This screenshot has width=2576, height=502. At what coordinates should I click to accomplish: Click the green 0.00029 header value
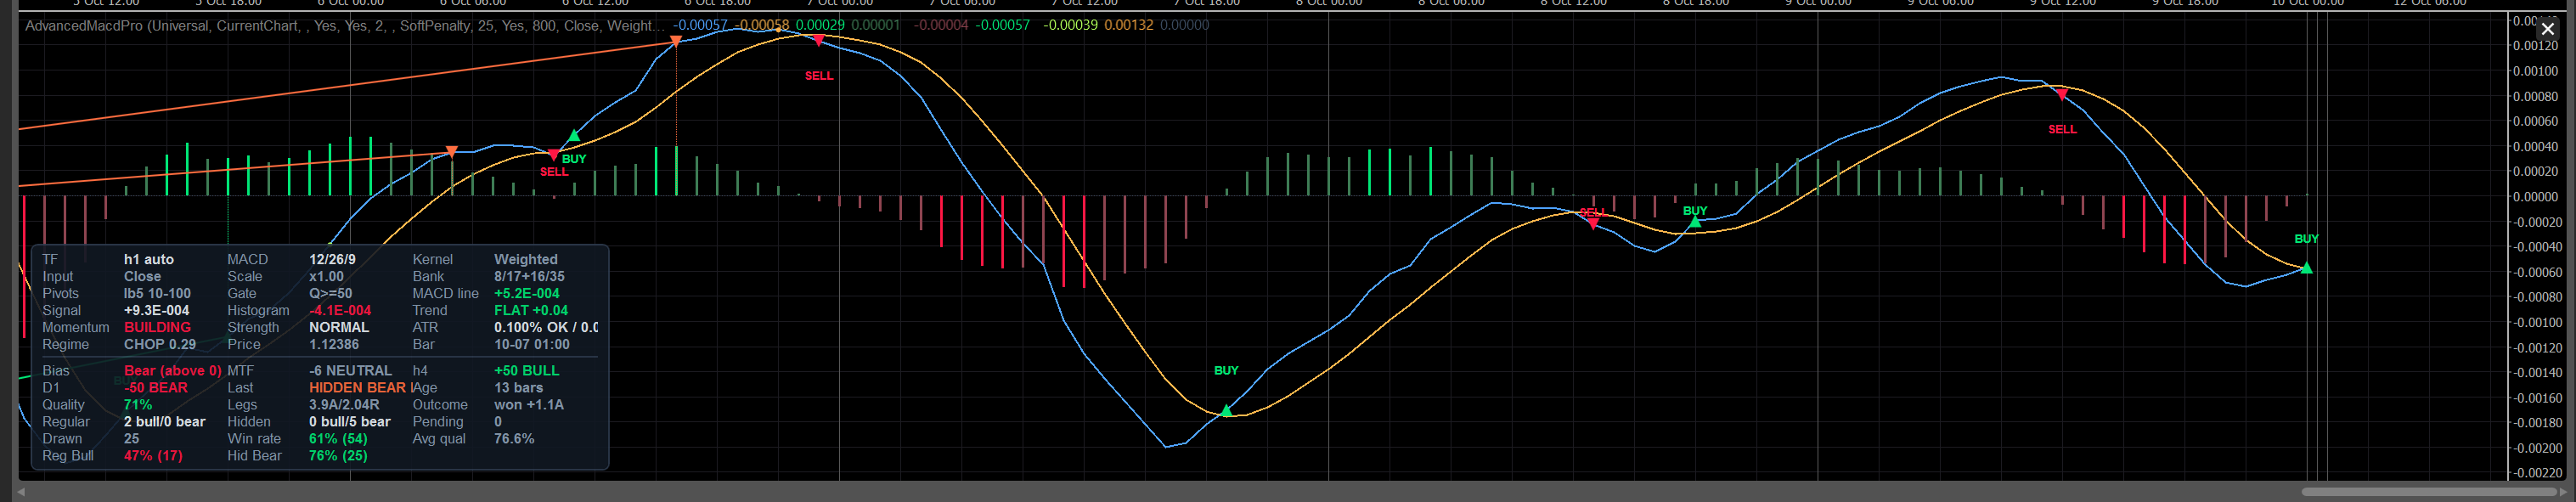pyautogui.click(x=820, y=25)
